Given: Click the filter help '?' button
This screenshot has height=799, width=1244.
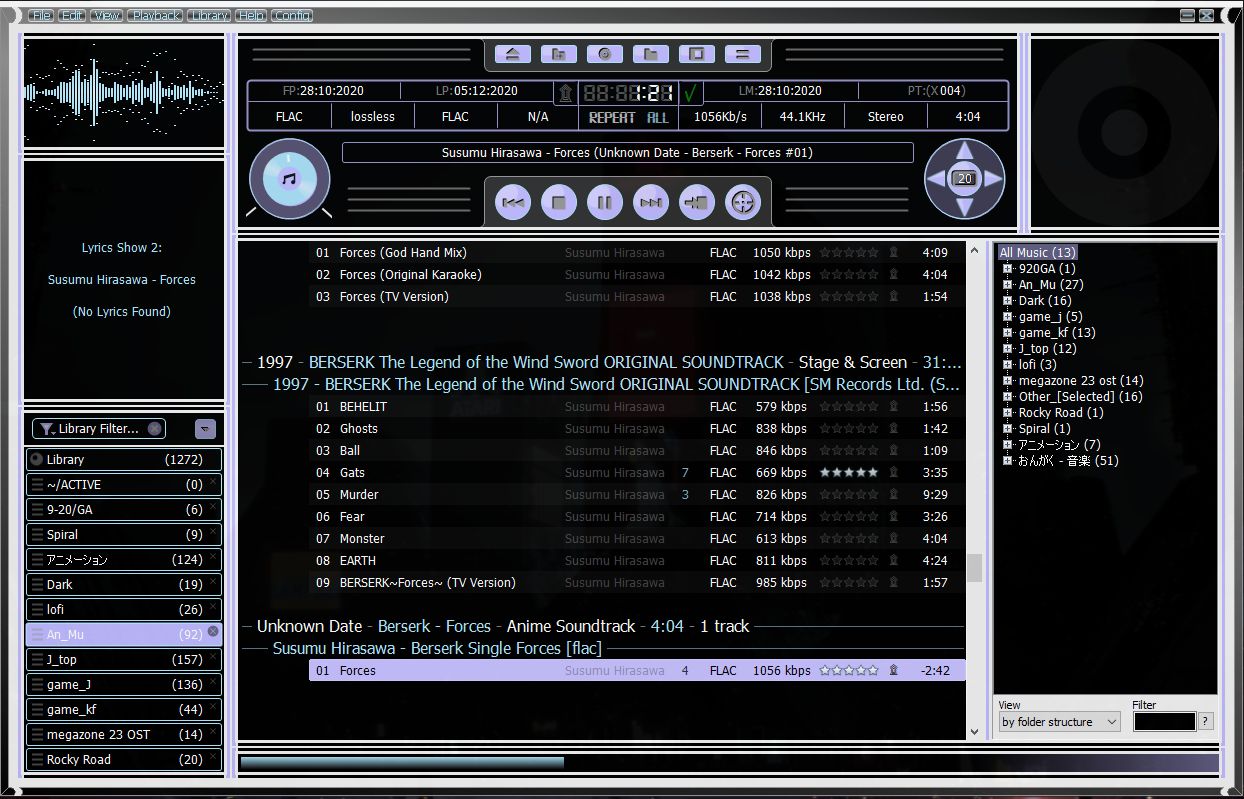Looking at the screenshot, I should click(1206, 722).
